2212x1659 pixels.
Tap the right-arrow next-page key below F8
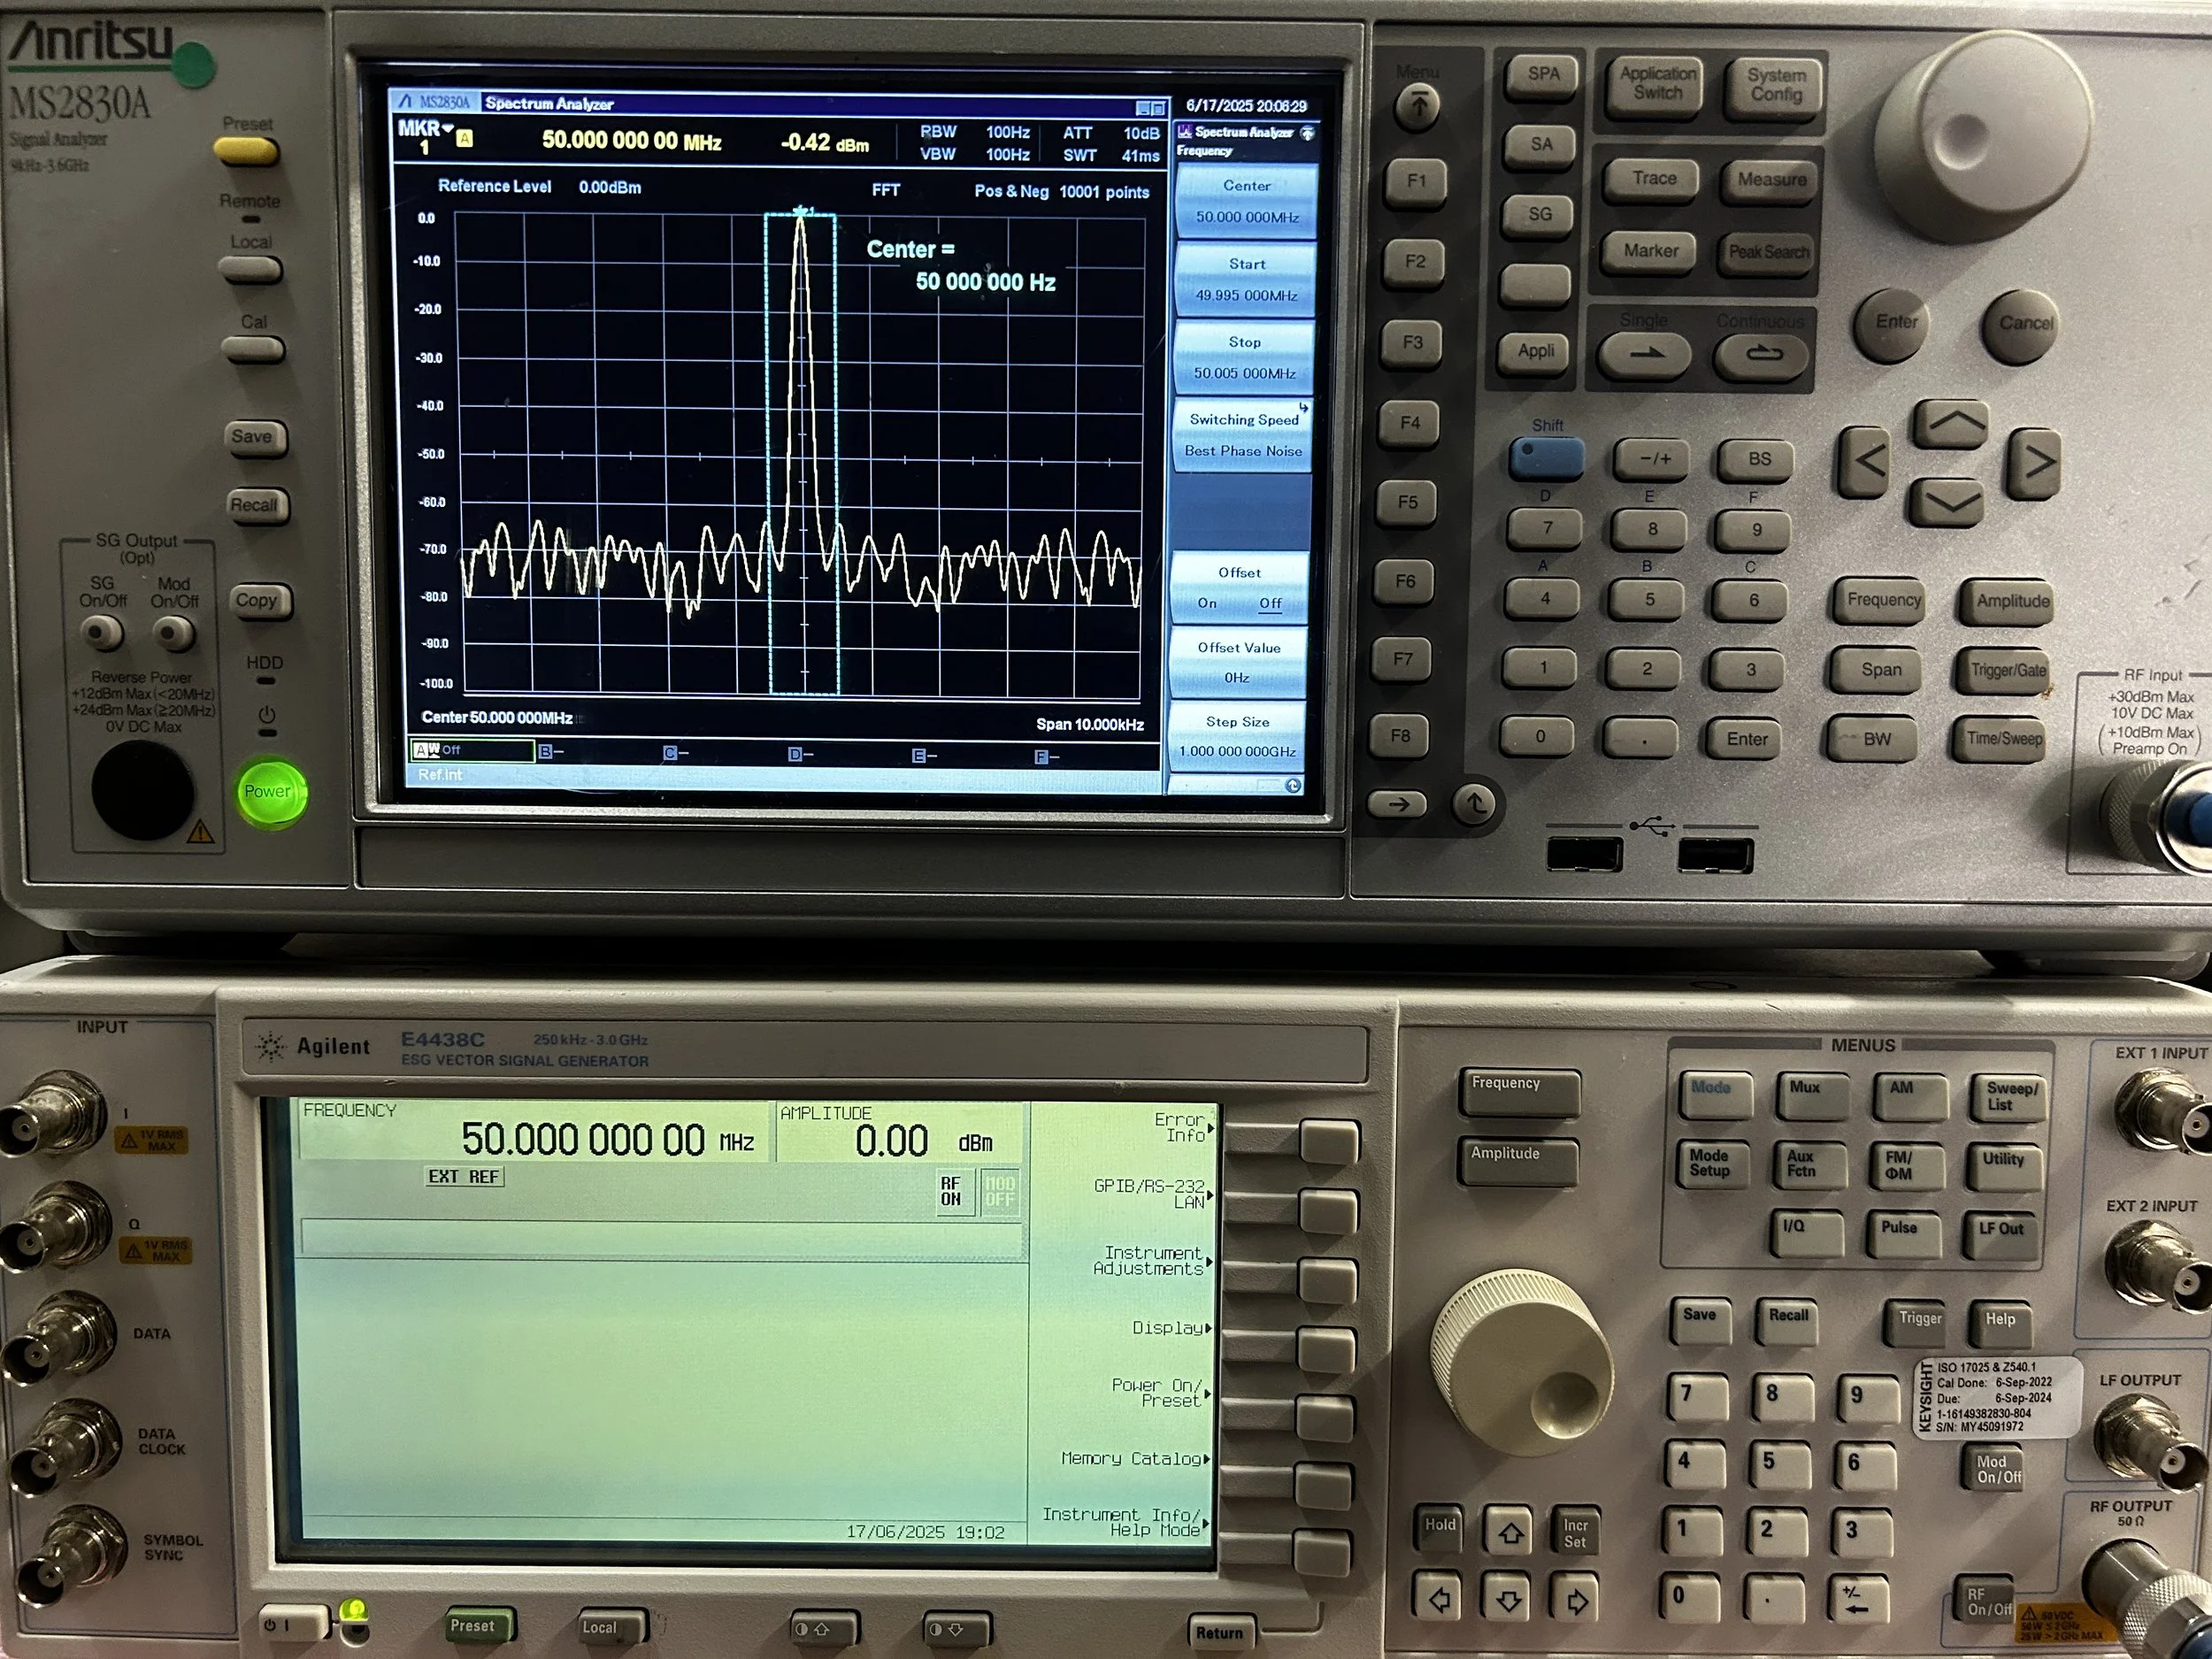click(1397, 804)
